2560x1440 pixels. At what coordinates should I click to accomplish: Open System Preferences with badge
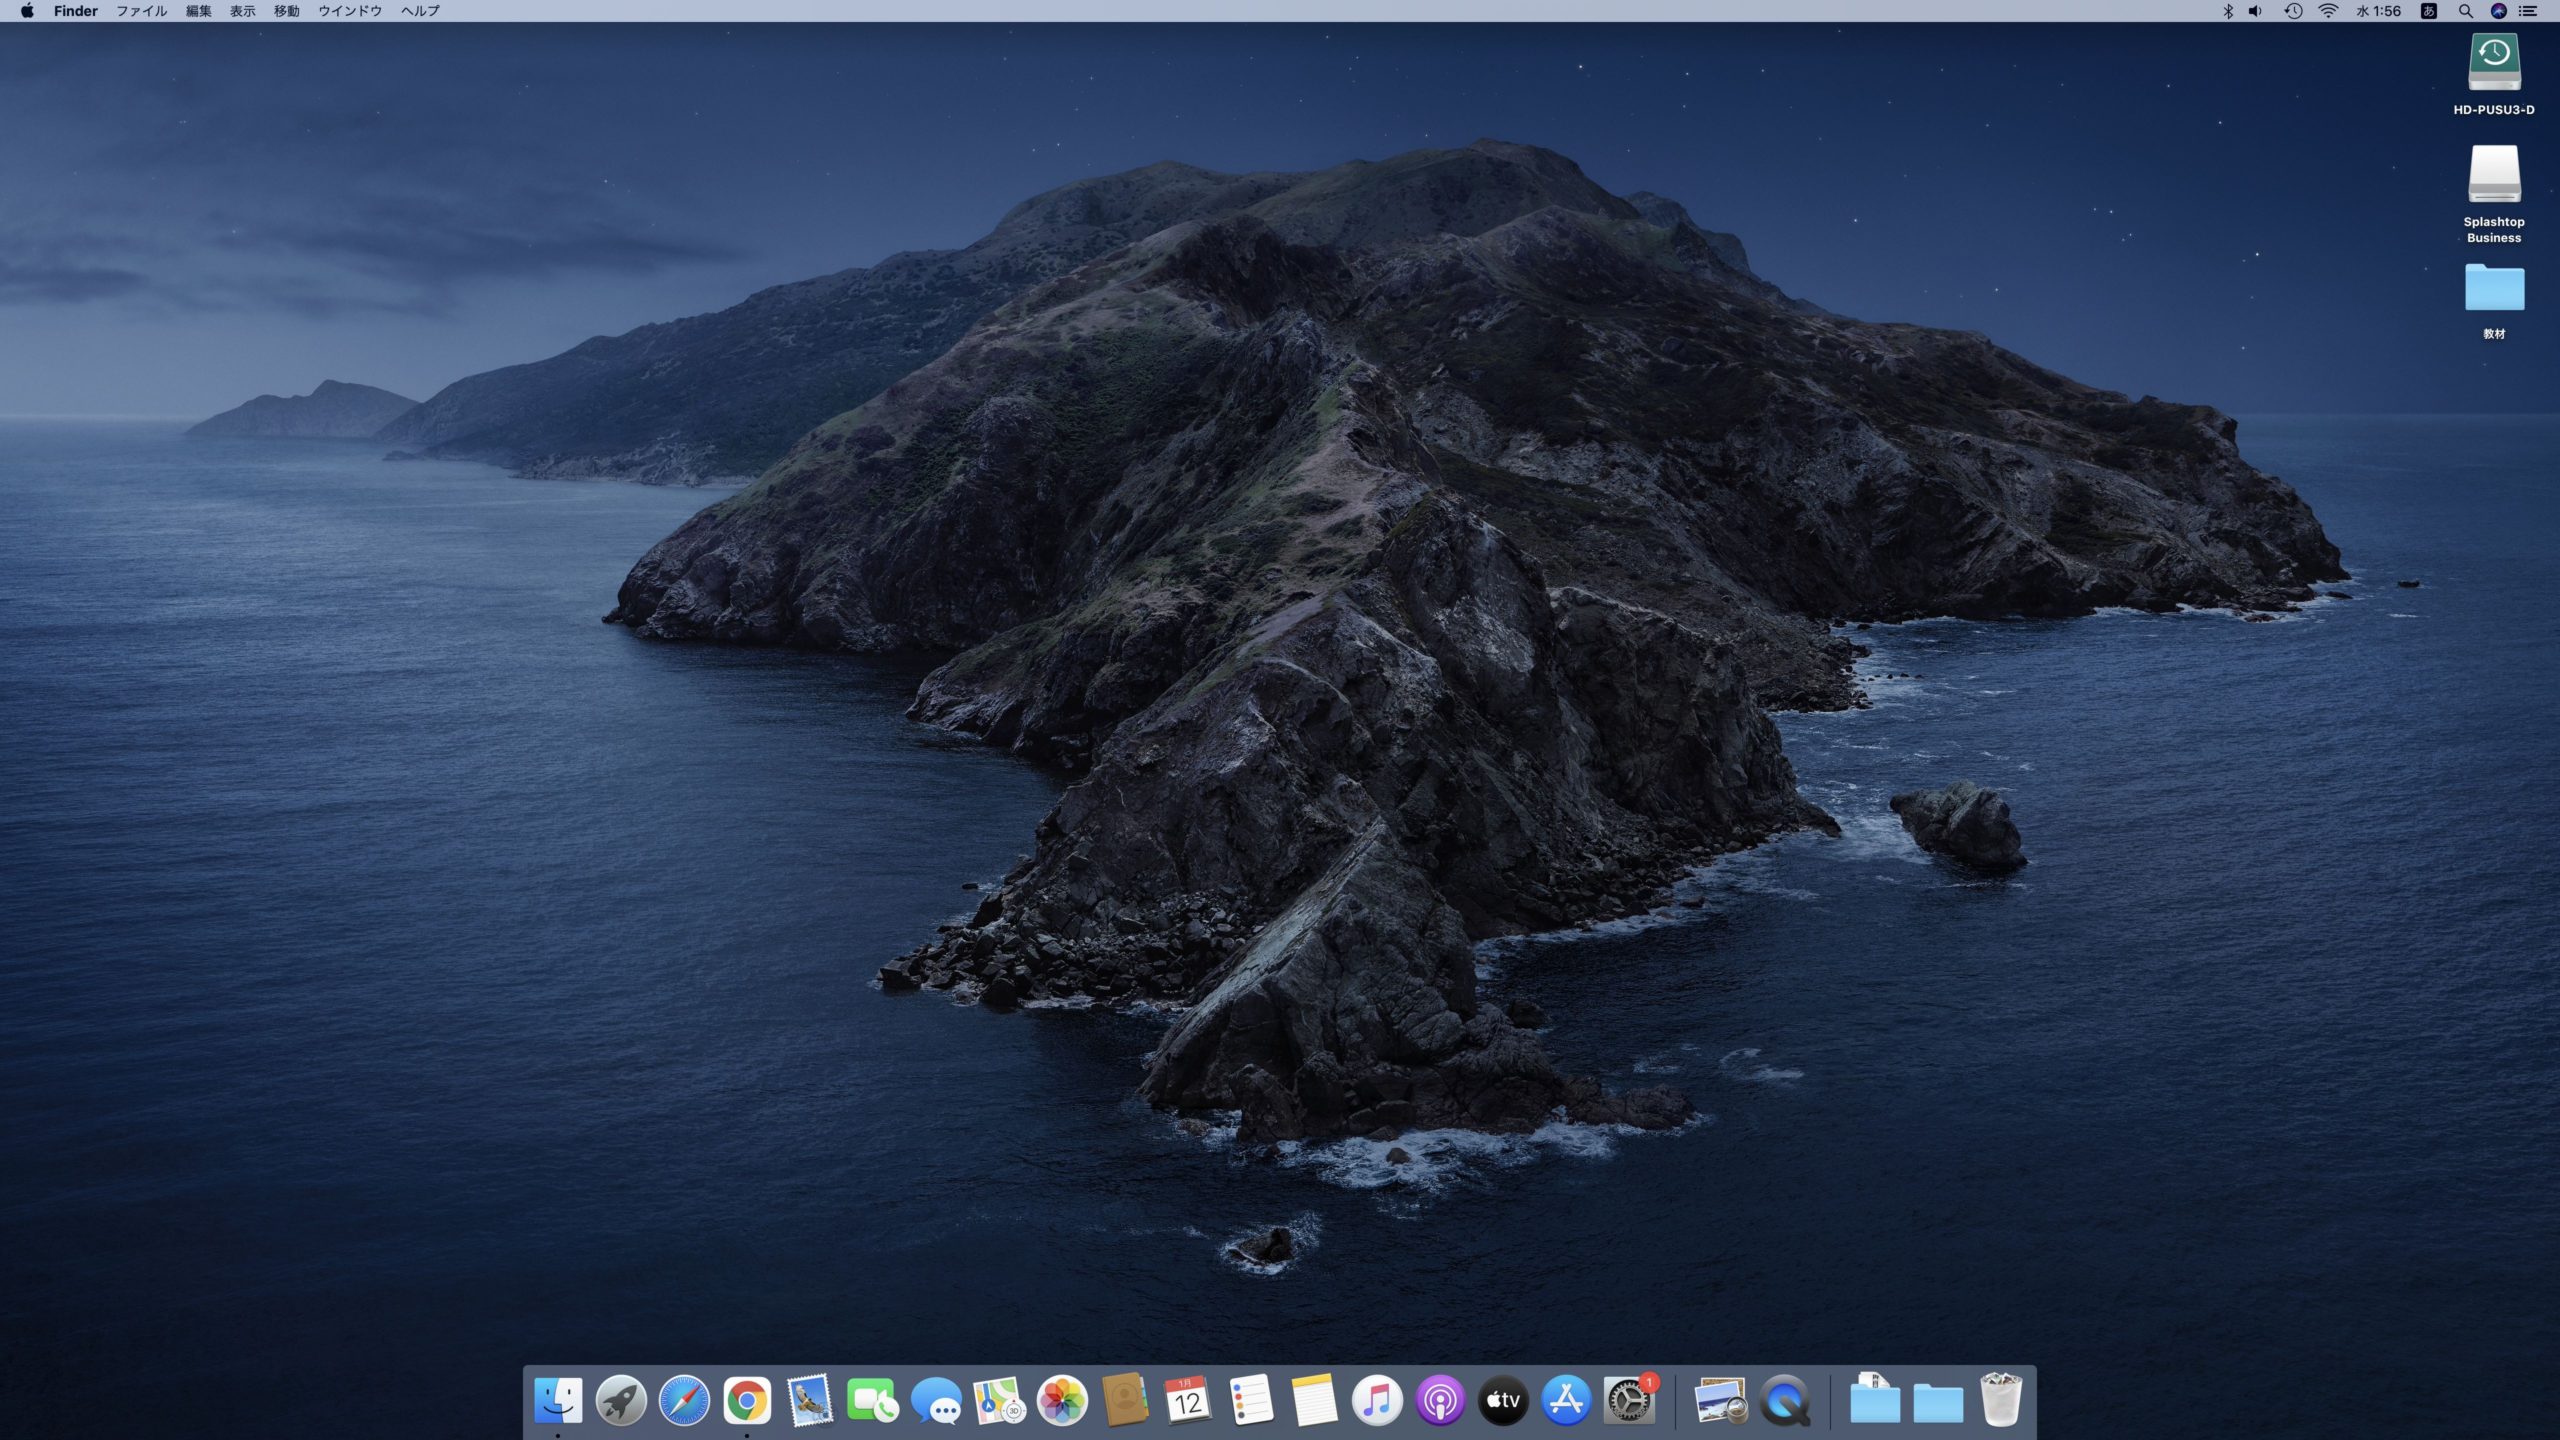point(1630,1400)
